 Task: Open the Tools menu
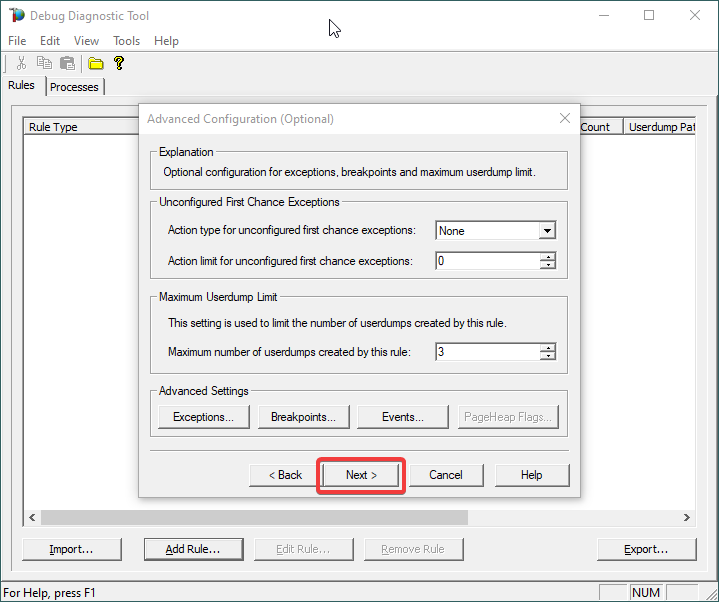point(127,41)
